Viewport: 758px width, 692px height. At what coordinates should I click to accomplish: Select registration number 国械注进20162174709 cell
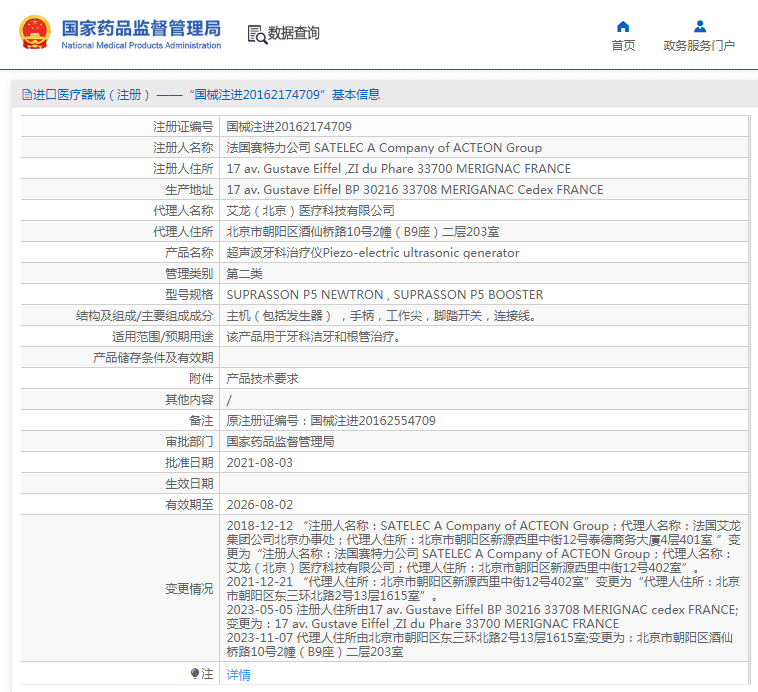tap(483, 127)
